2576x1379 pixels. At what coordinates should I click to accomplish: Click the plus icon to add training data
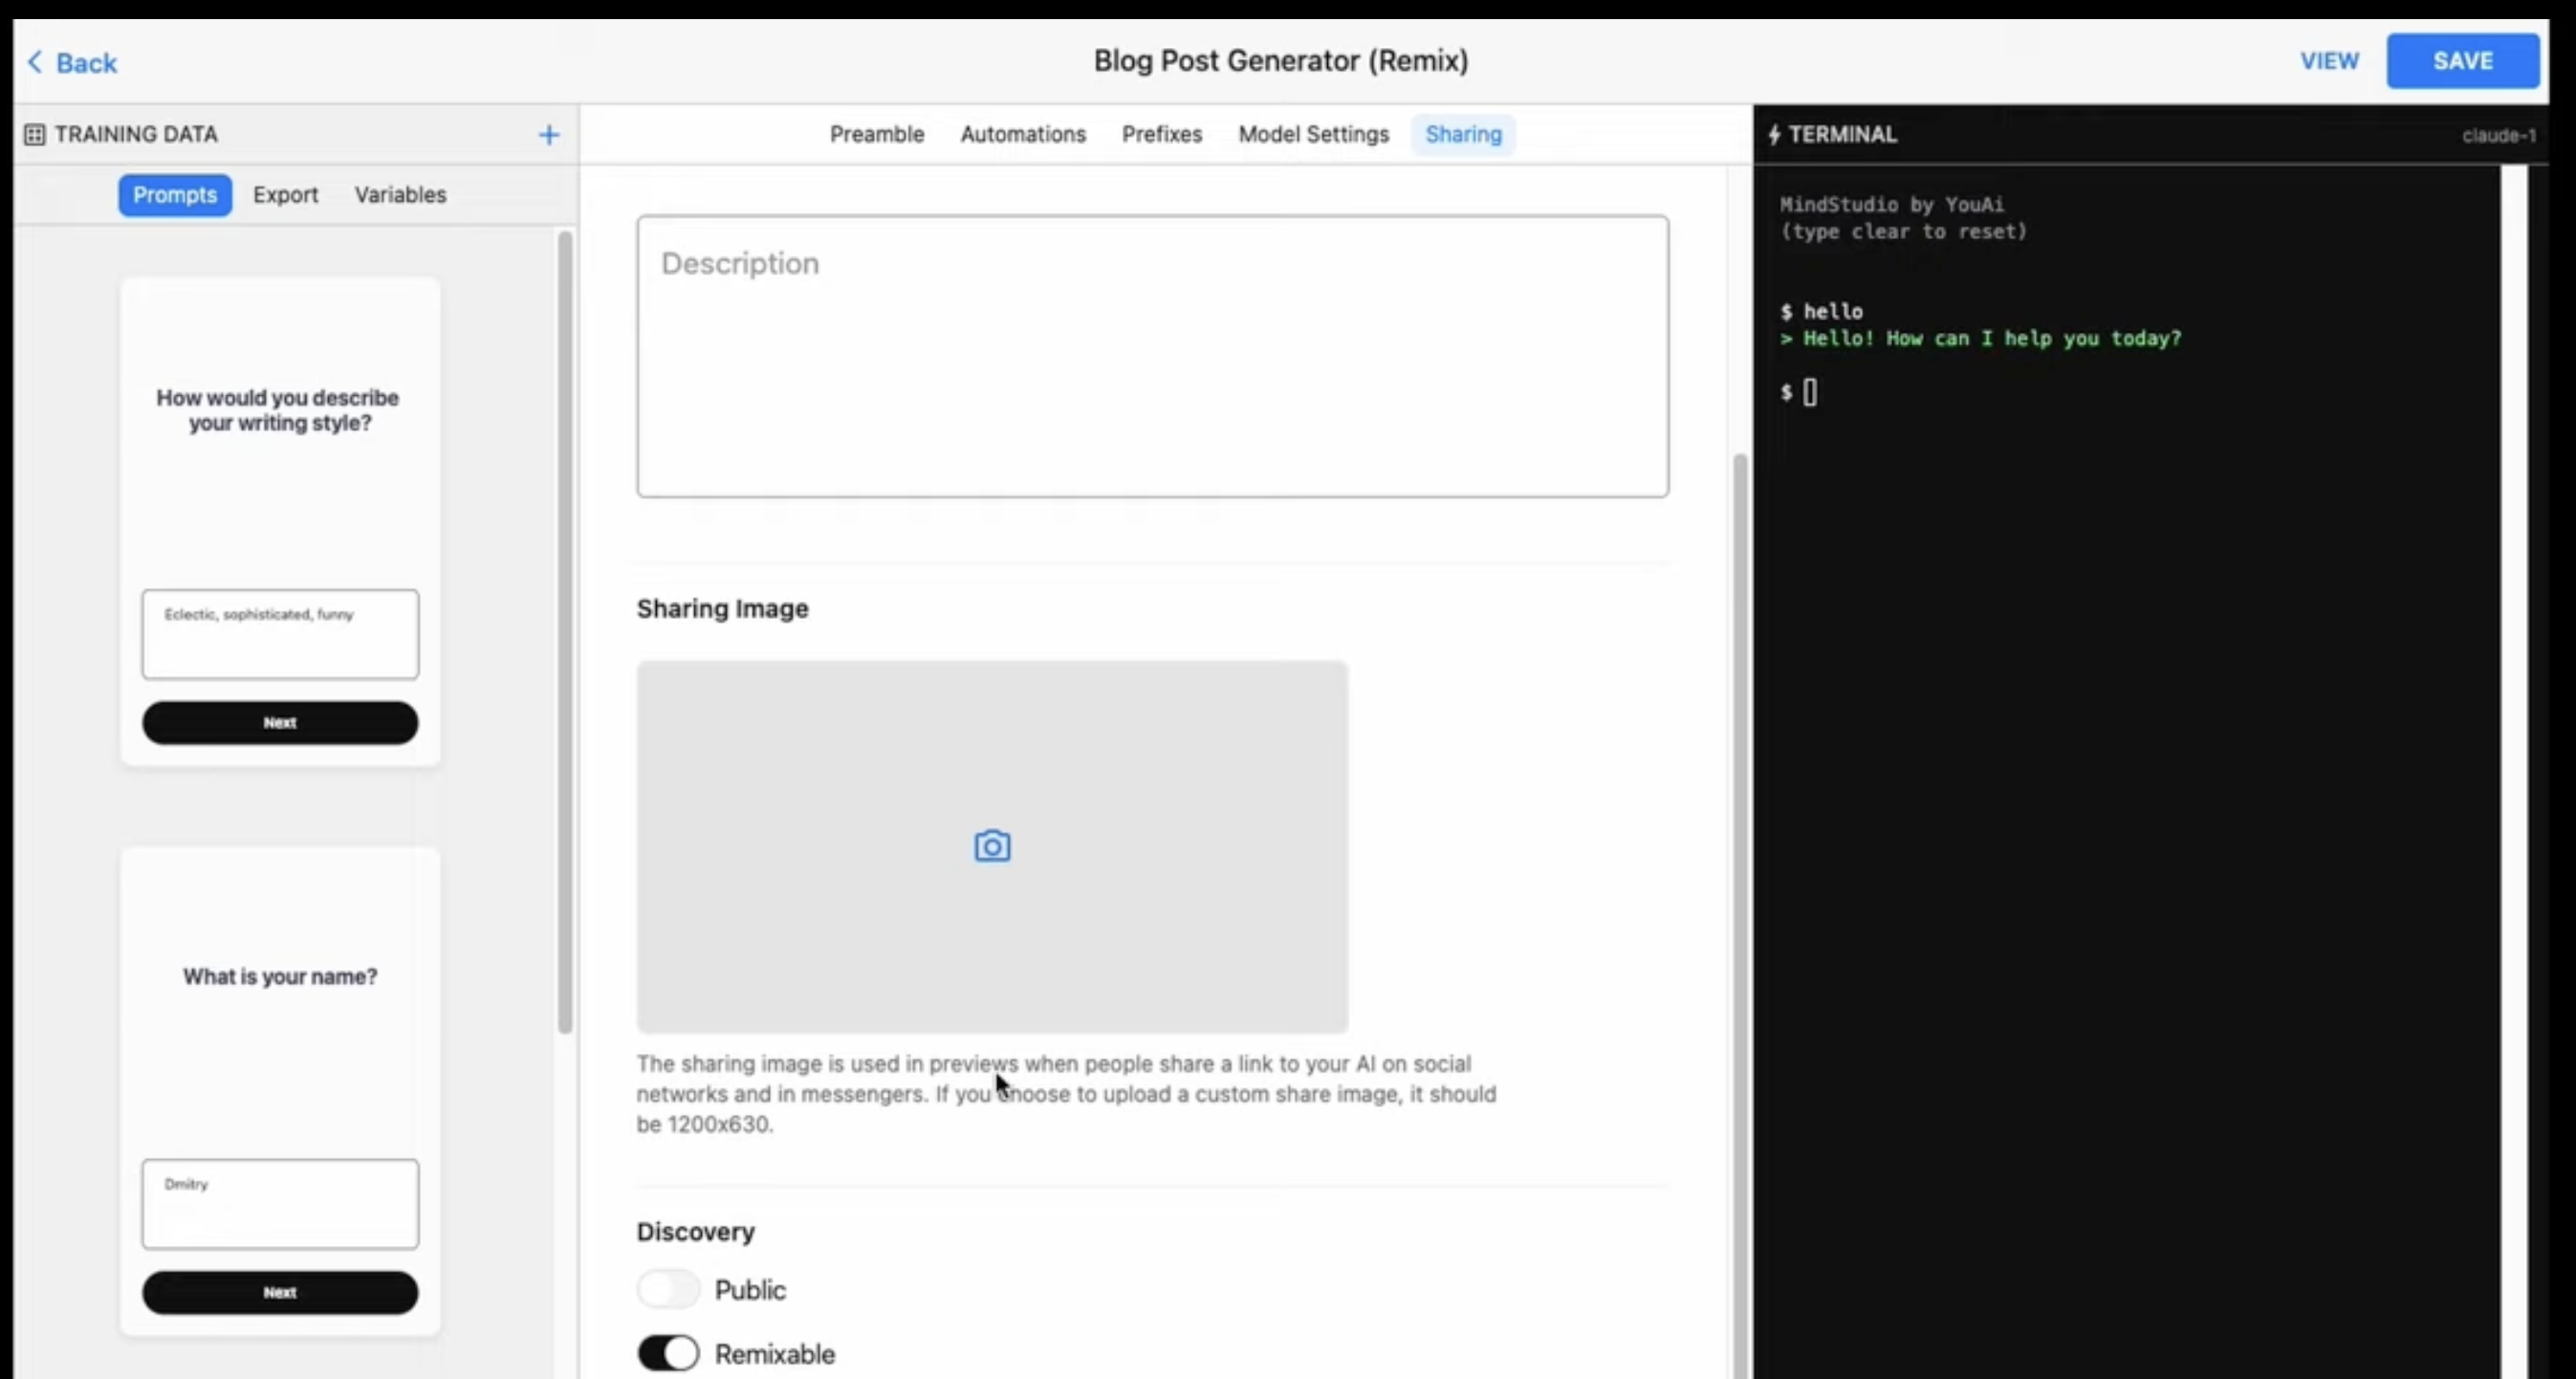pos(548,135)
